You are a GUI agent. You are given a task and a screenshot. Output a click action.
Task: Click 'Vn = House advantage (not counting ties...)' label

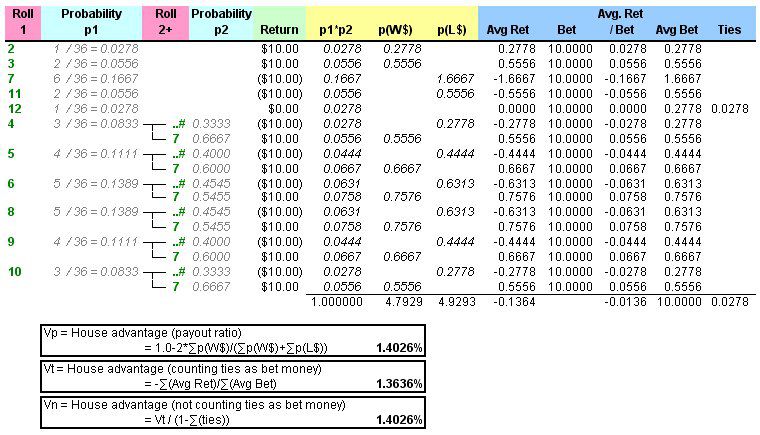194,404
